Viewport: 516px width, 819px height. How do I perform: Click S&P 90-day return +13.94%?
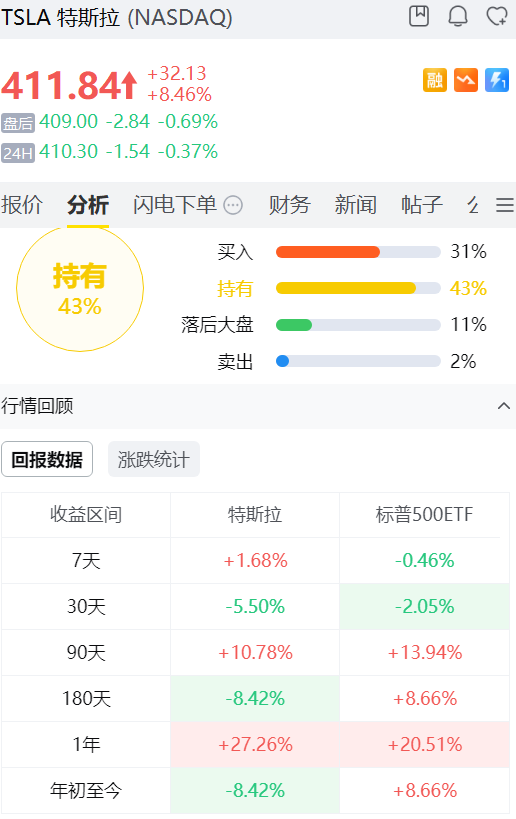point(424,653)
